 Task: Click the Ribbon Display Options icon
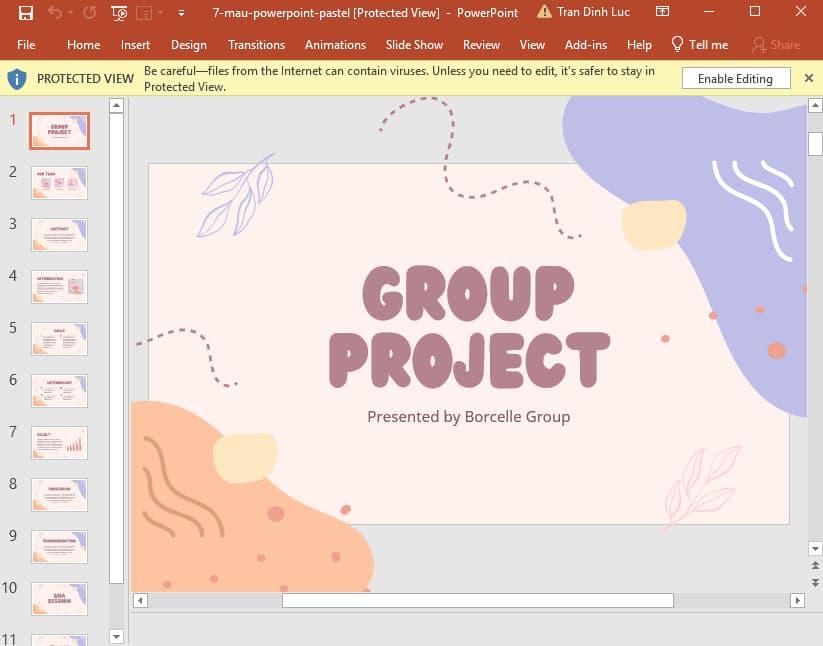(662, 12)
